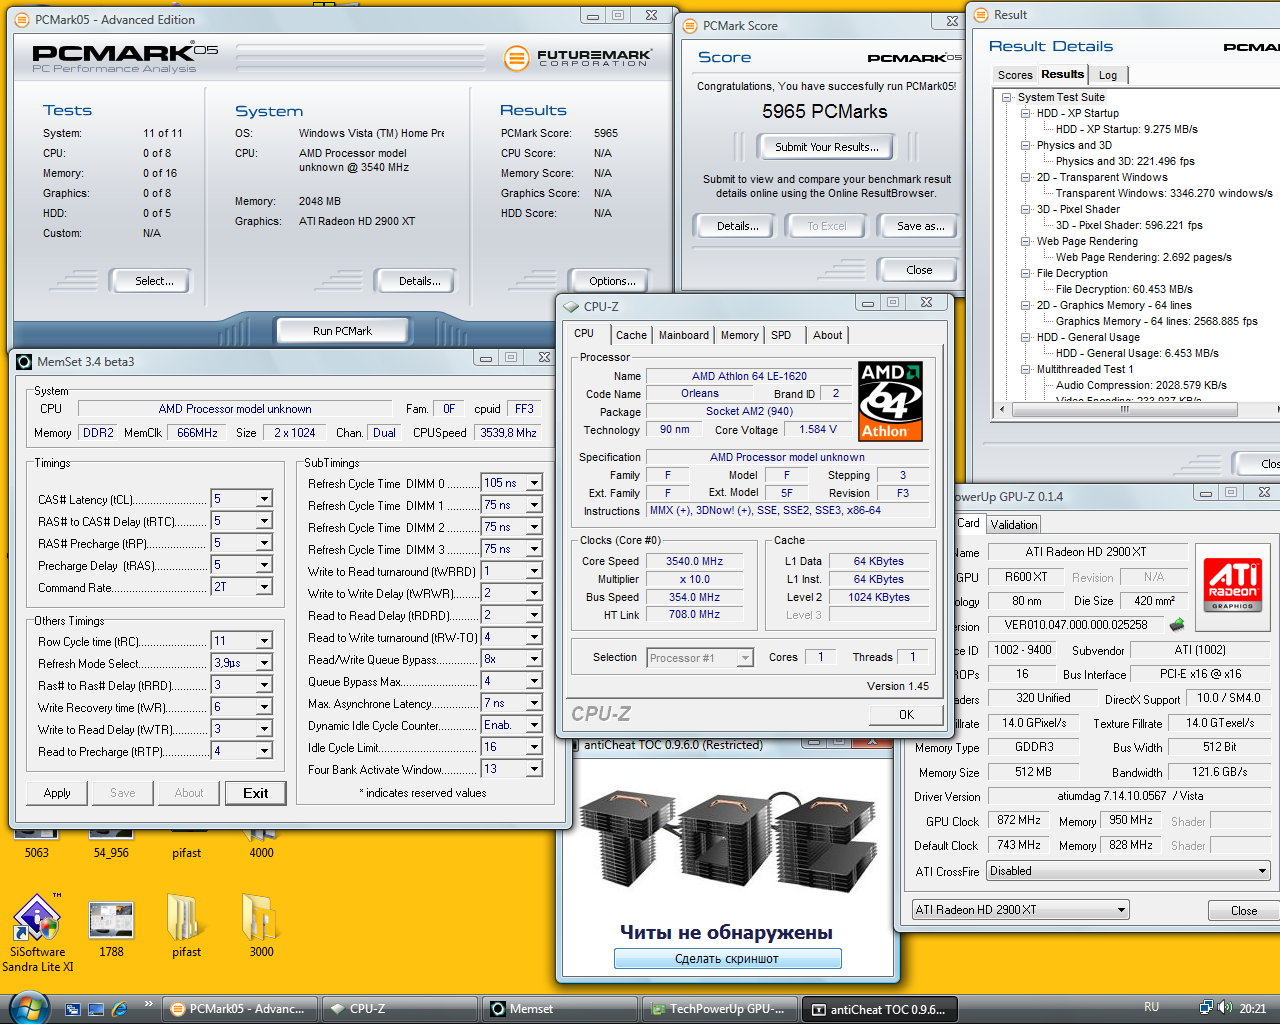Collapse the HDD - XP Startup node
The height and width of the screenshot is (1024, 1280).
[x=1026, y=113]
